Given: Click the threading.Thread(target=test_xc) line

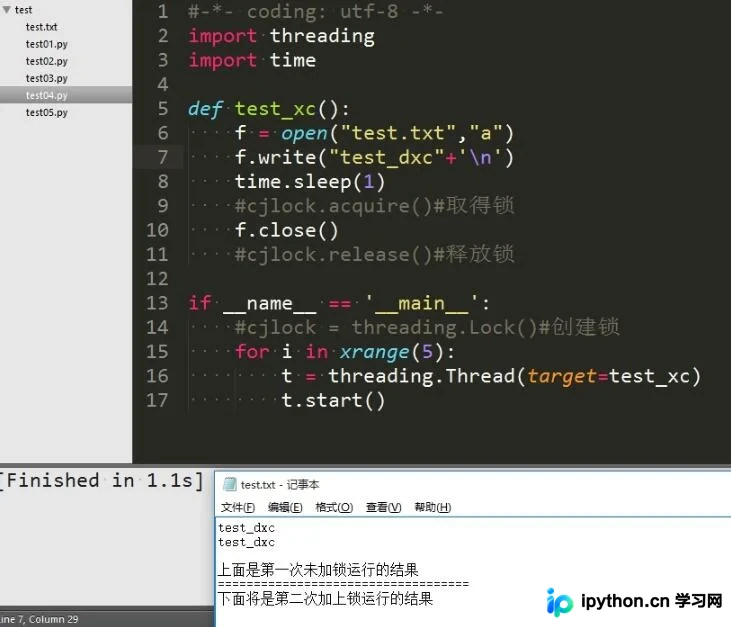Looking at the screenshot, I should (491, 376).
